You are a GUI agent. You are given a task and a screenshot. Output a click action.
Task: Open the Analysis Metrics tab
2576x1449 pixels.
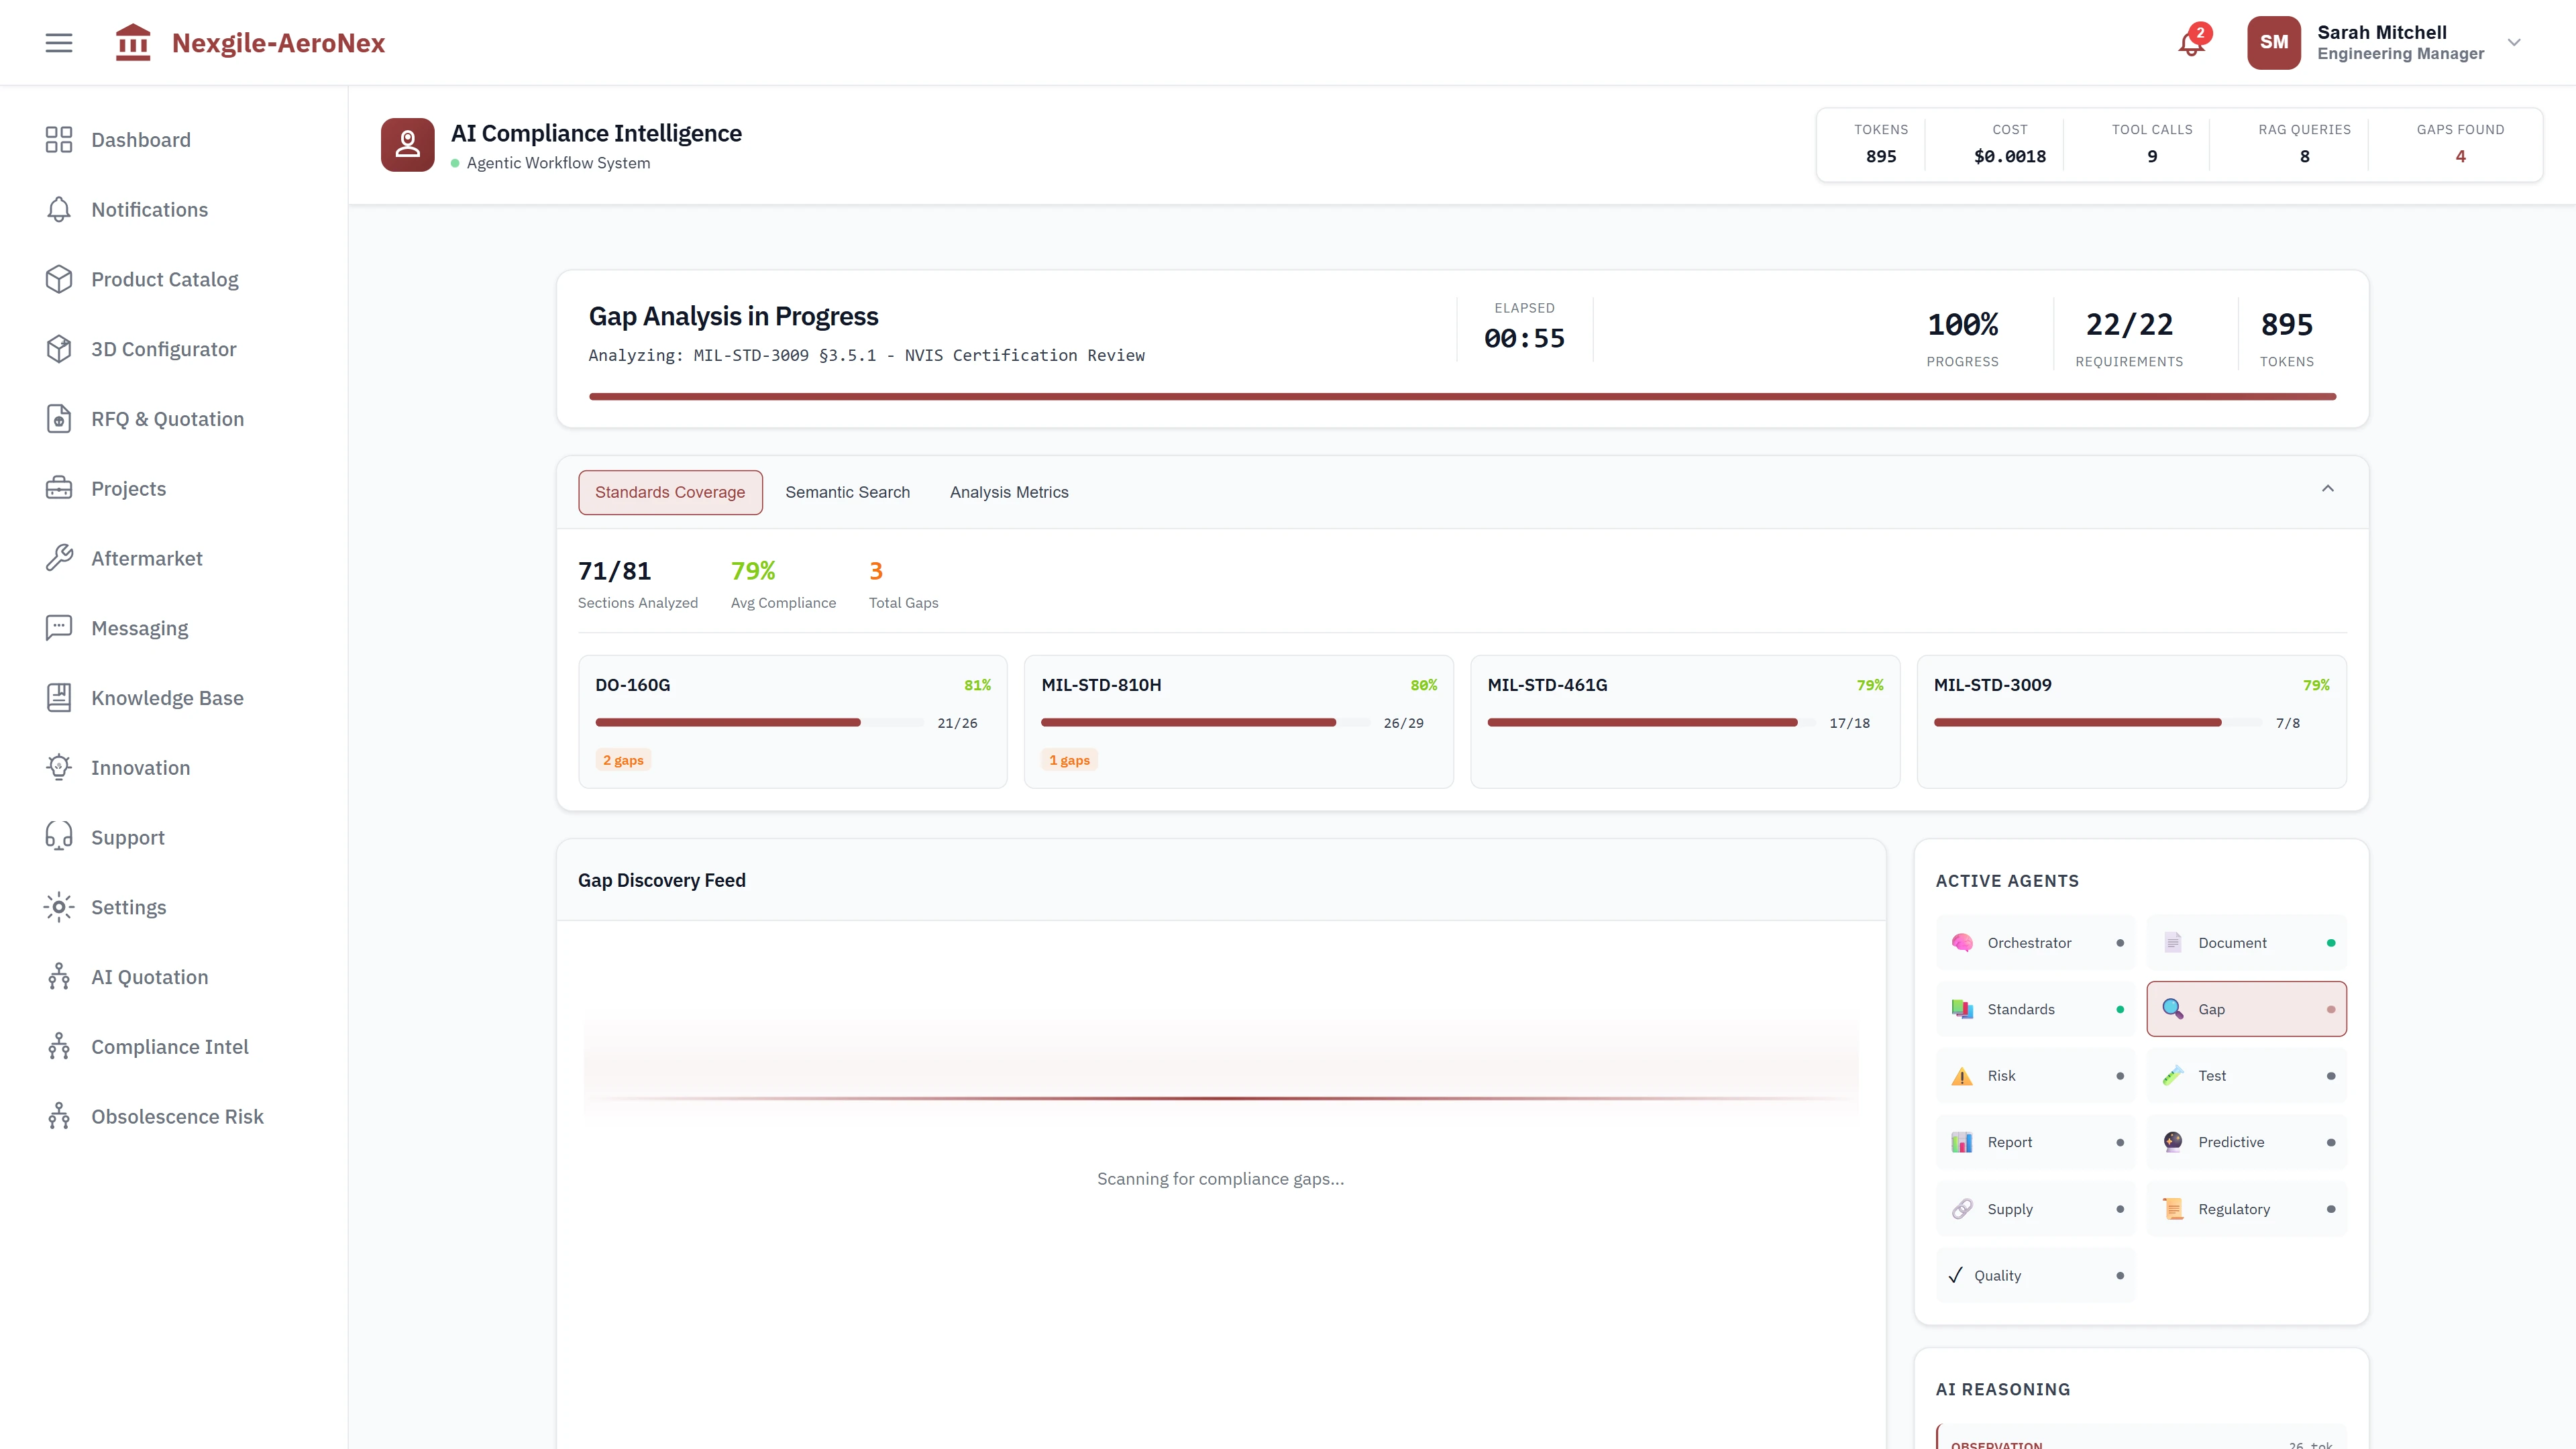tap(1009, 492)
